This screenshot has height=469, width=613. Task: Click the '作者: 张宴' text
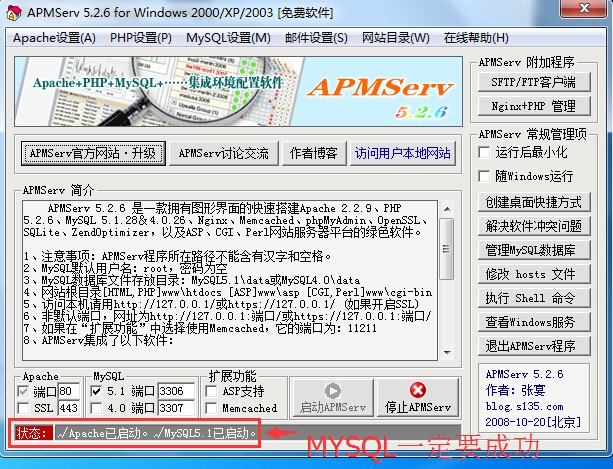click(x=515, y=390)
